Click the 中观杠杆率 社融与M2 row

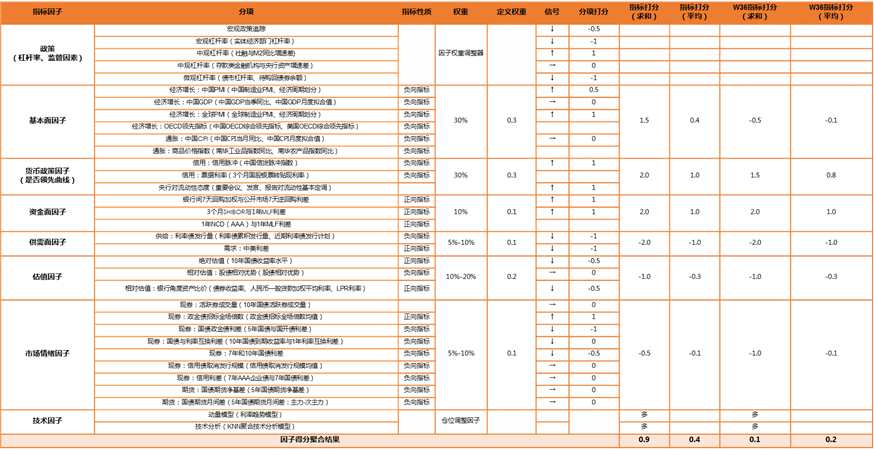(246, 53)
